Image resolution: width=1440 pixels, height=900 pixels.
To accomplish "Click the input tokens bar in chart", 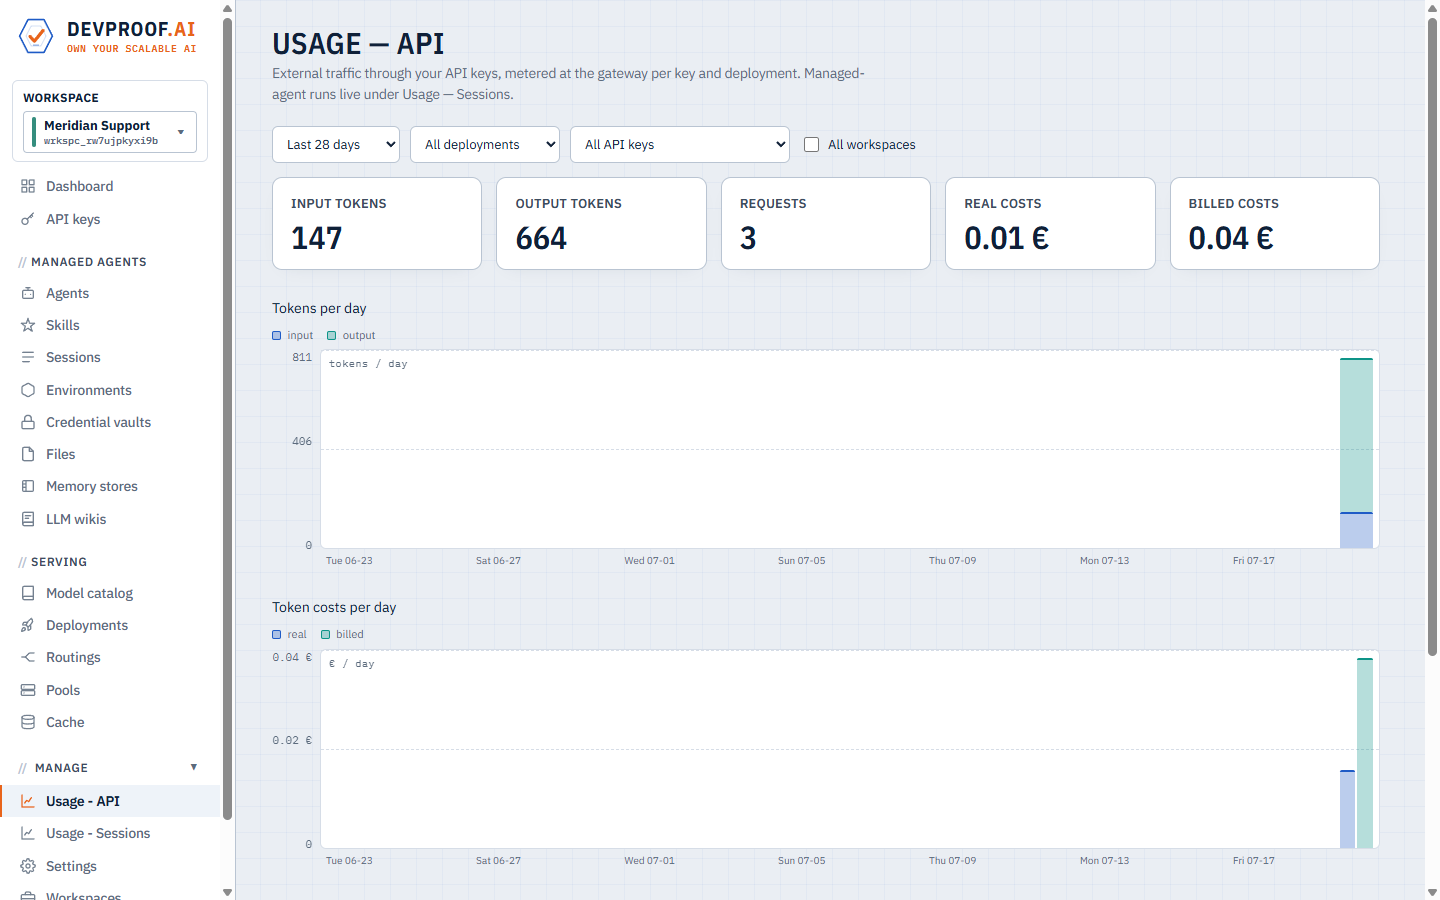I will (1356, 530).
